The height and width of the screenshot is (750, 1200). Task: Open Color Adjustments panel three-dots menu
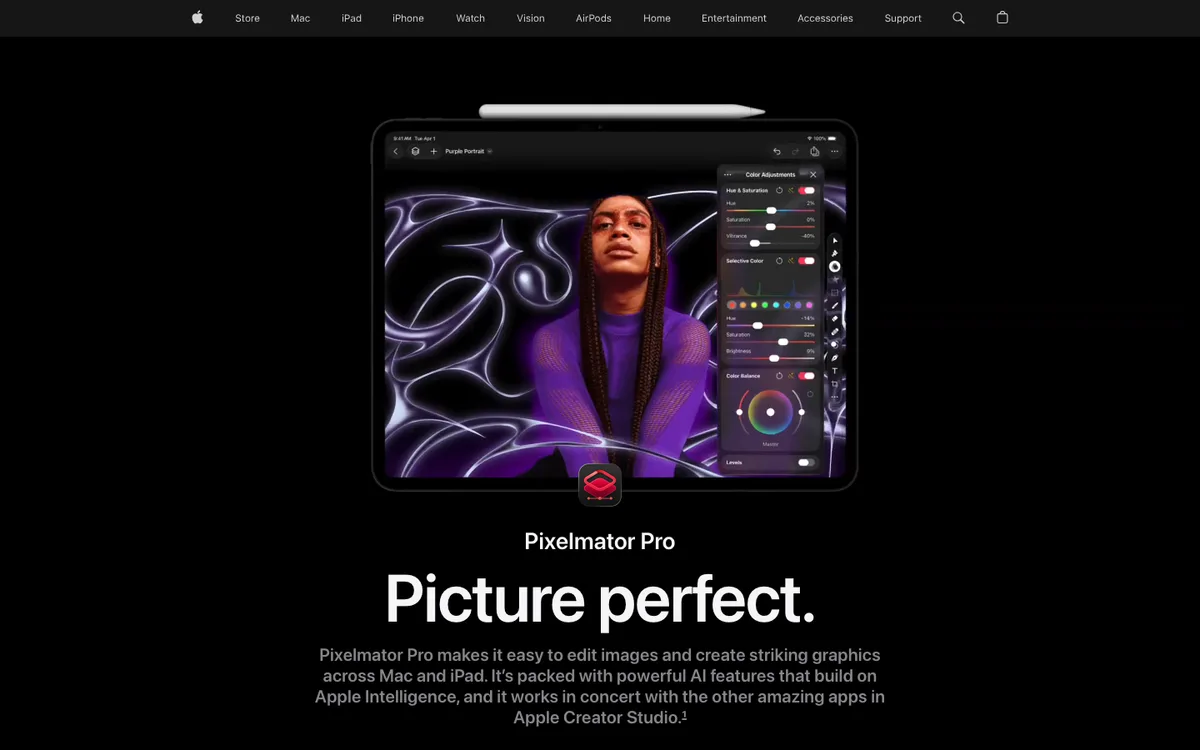(x=727, y=175)
